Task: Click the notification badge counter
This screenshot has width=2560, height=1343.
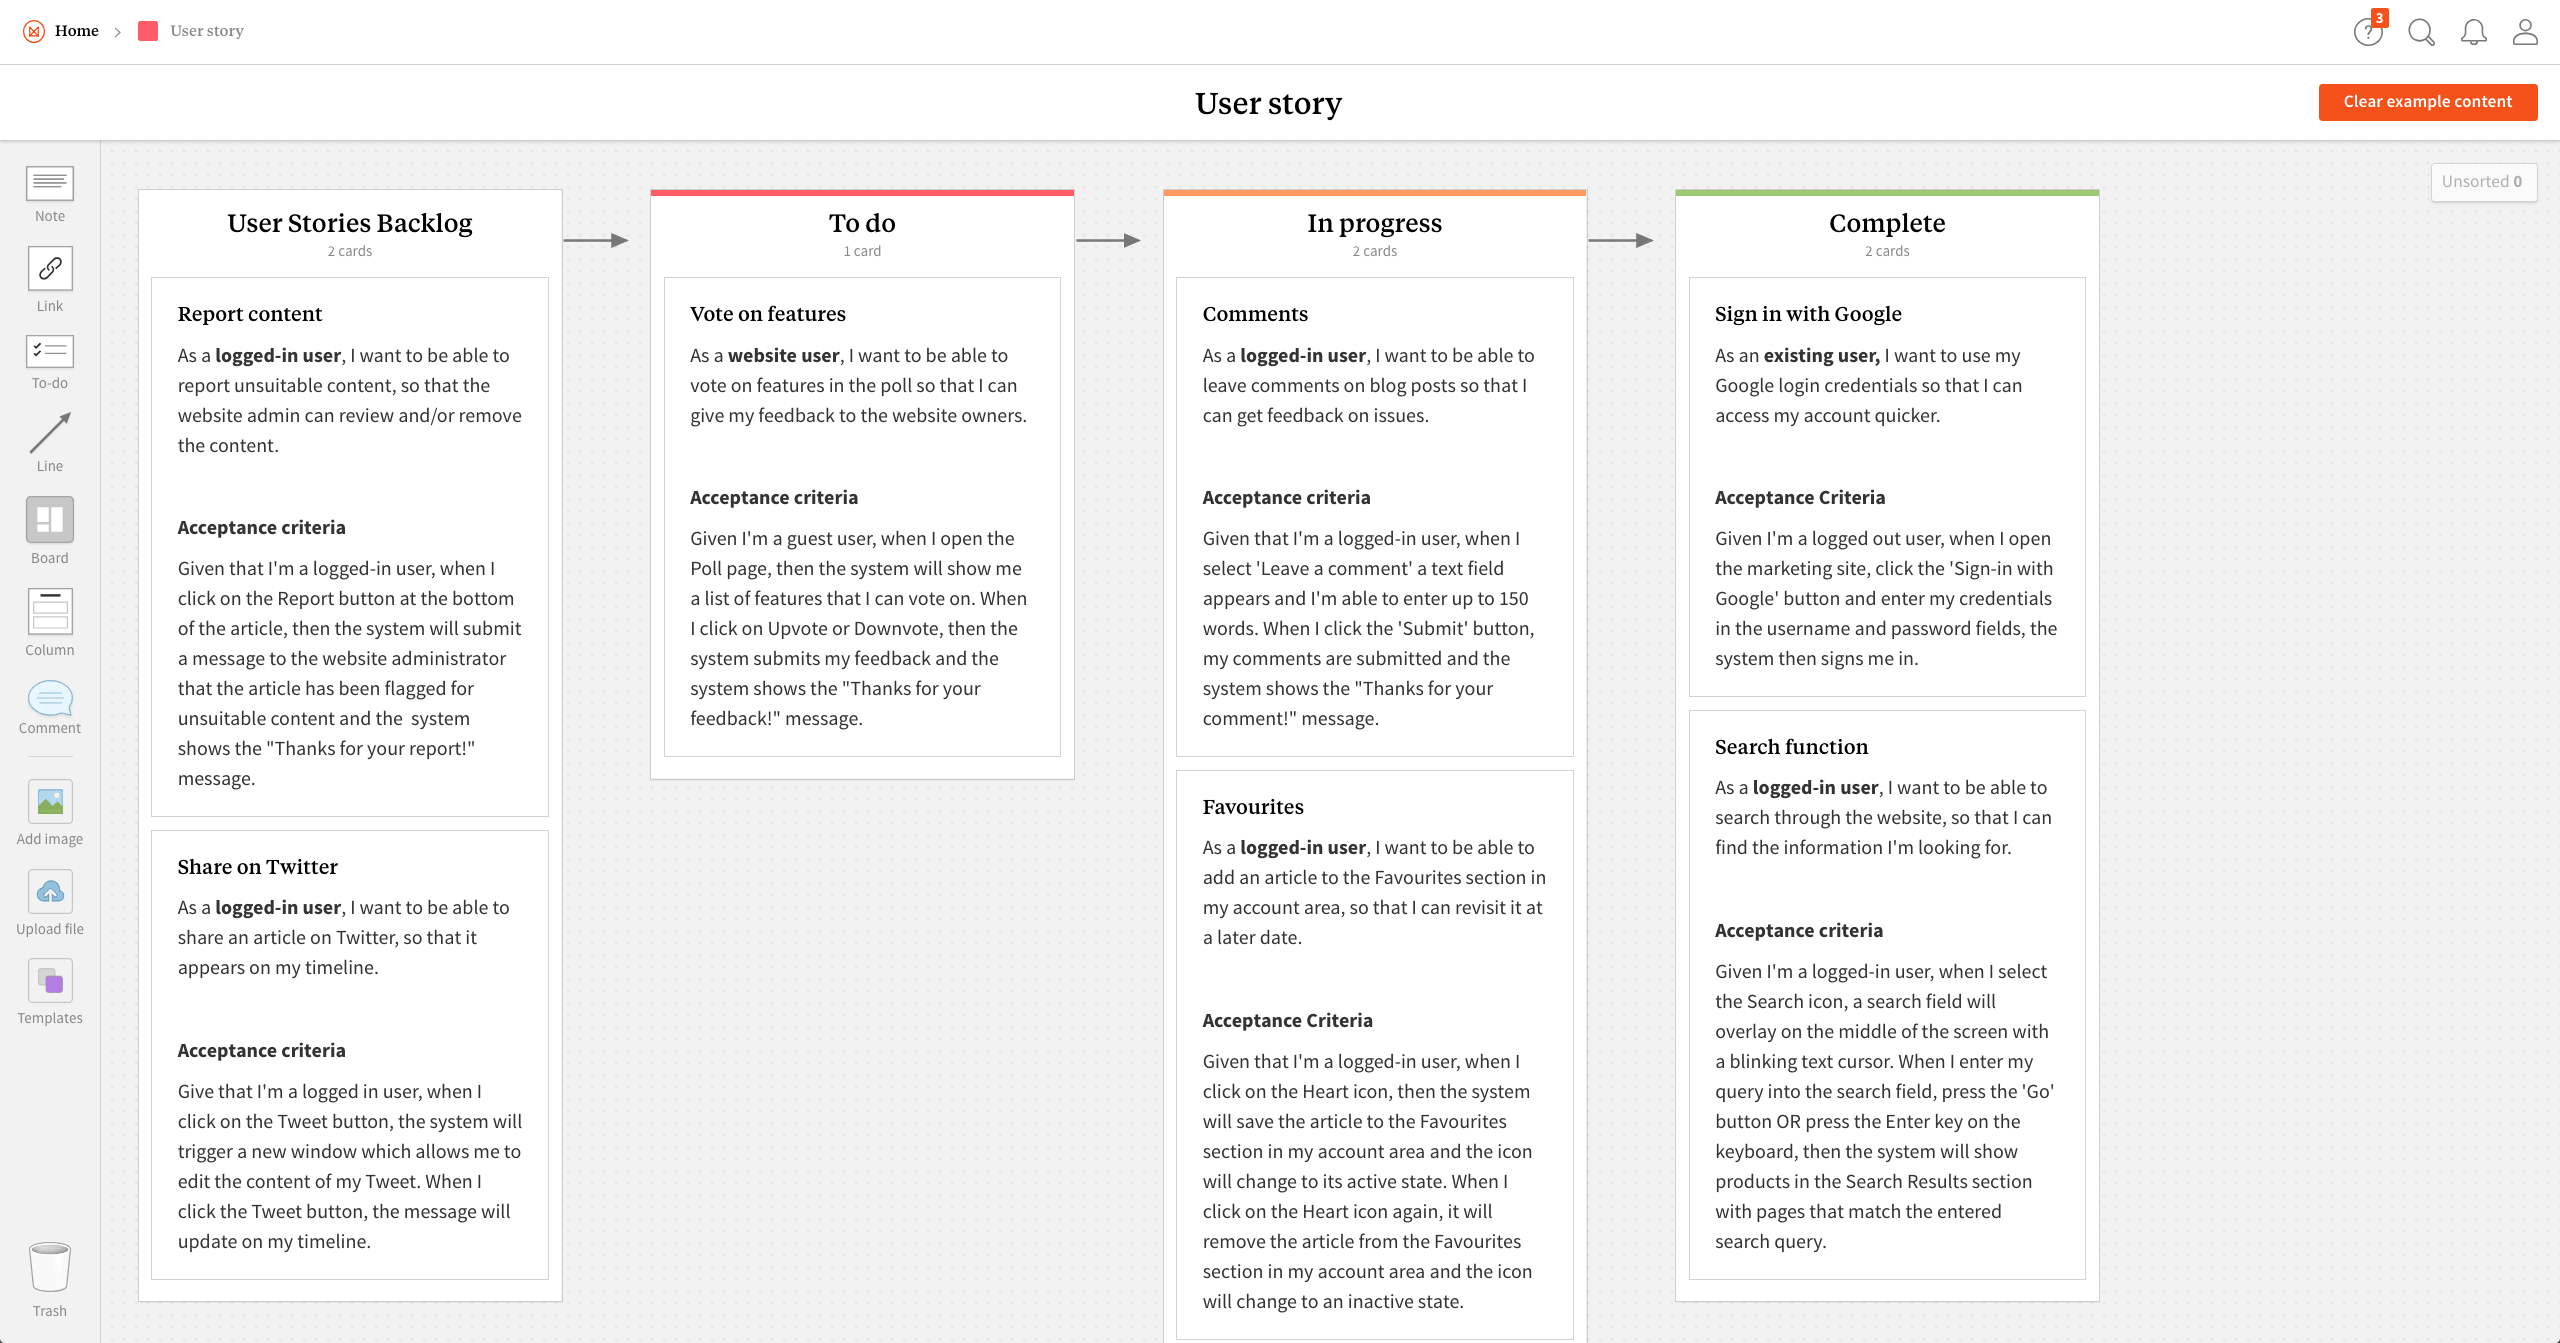Action: [2377, 17]
